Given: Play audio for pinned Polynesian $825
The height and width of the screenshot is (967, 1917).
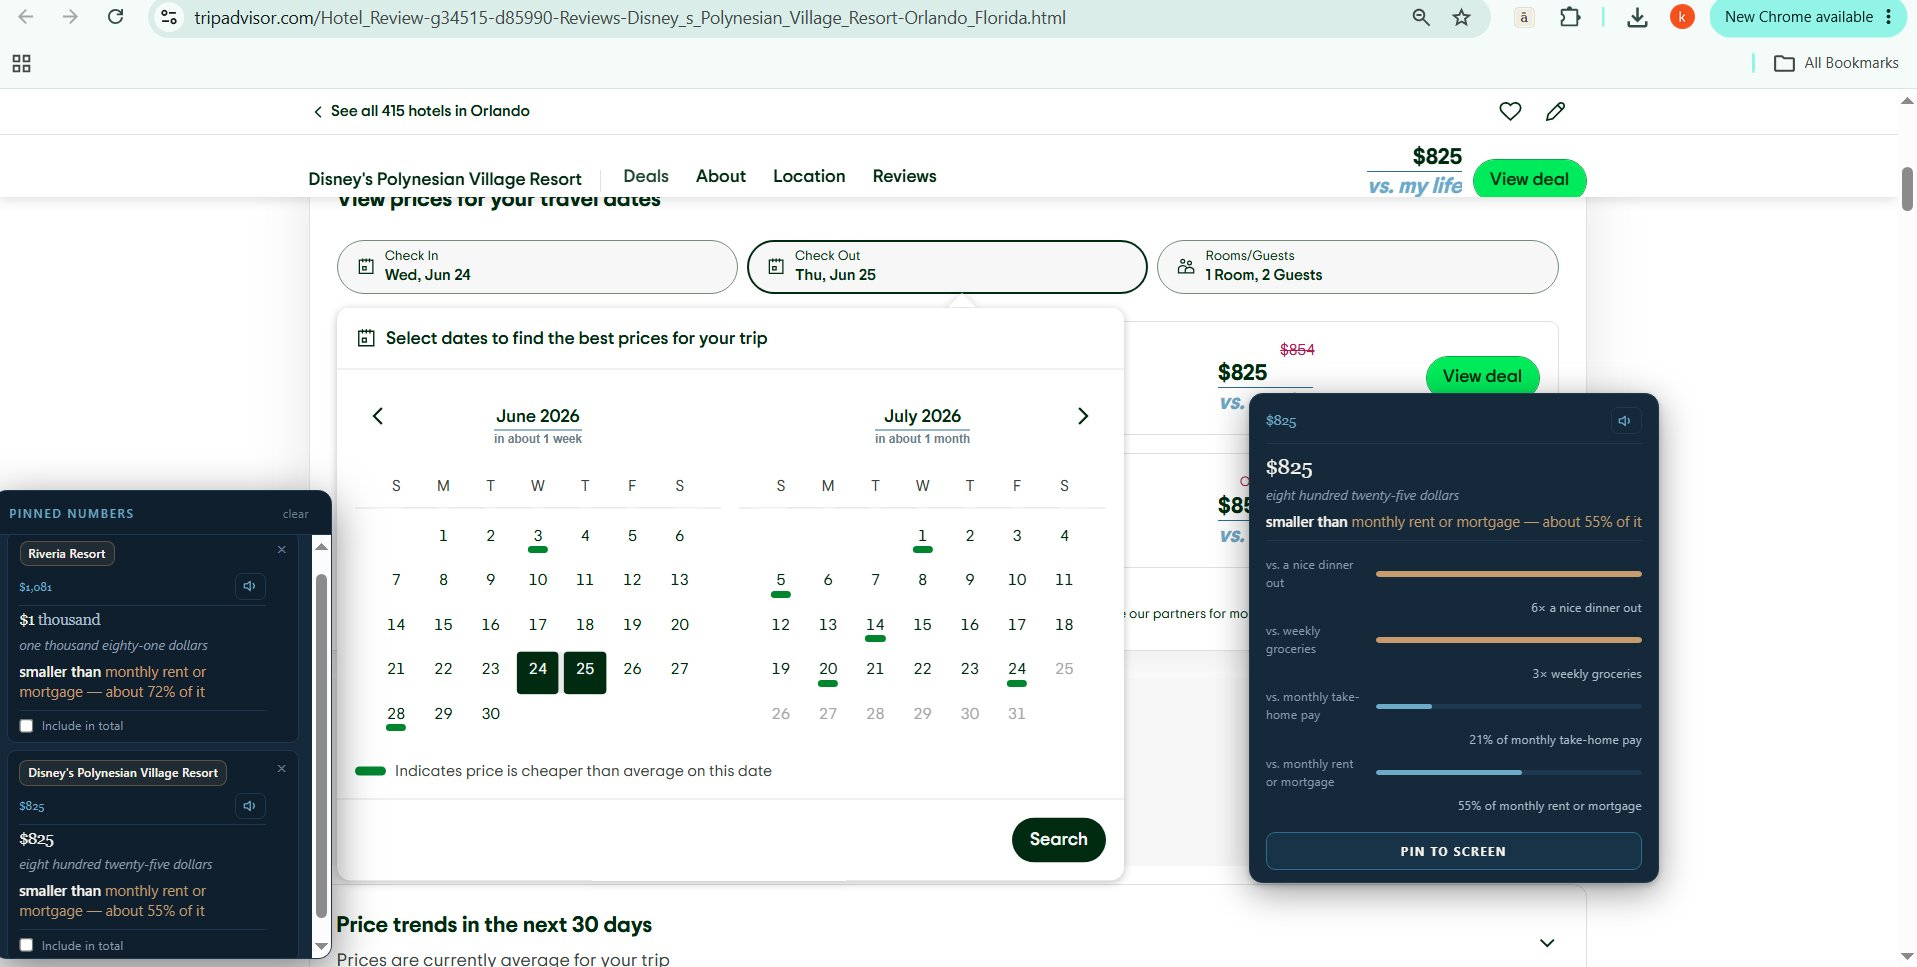Looking at the screenshot, I should [250, 805].
